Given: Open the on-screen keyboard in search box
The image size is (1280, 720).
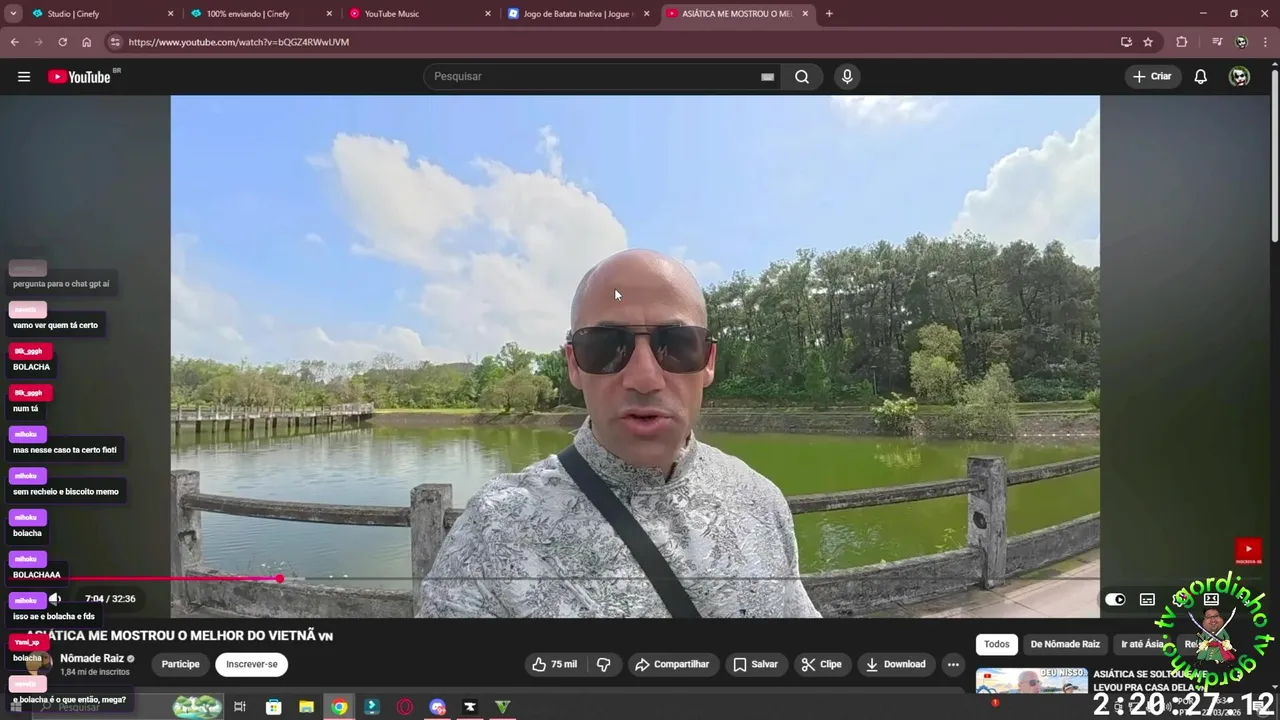Looking at the screenshot, I should (767, 77).
